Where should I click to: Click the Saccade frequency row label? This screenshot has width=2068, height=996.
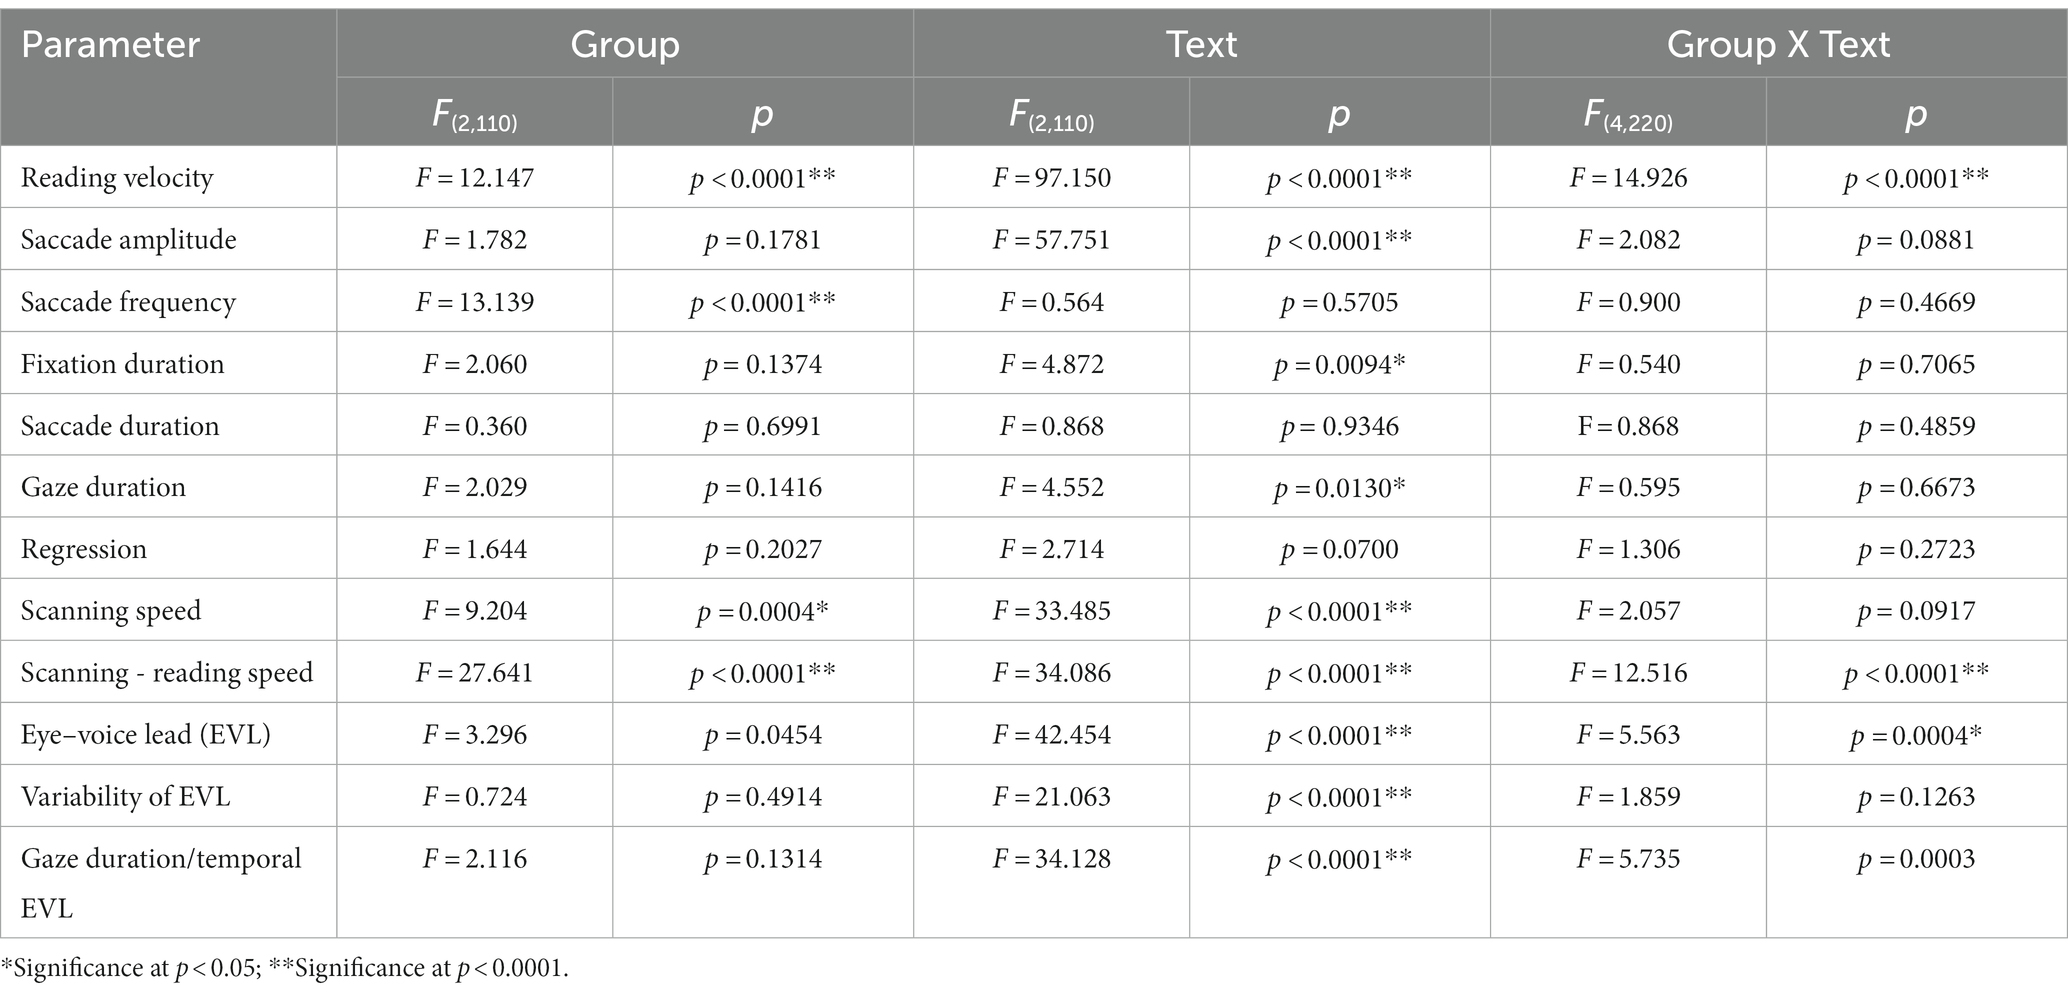[128, 302]
